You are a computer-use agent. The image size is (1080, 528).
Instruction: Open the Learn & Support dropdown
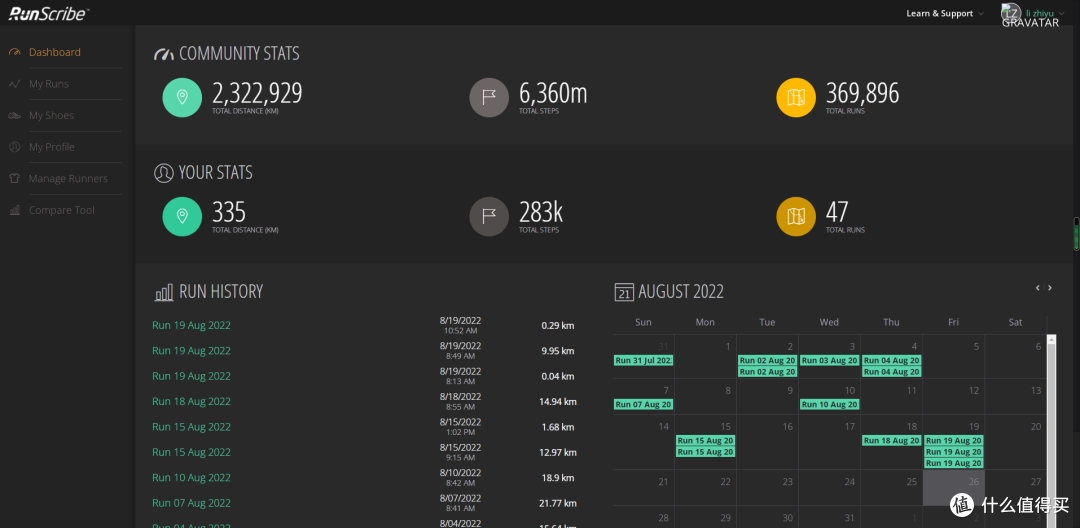944,14
